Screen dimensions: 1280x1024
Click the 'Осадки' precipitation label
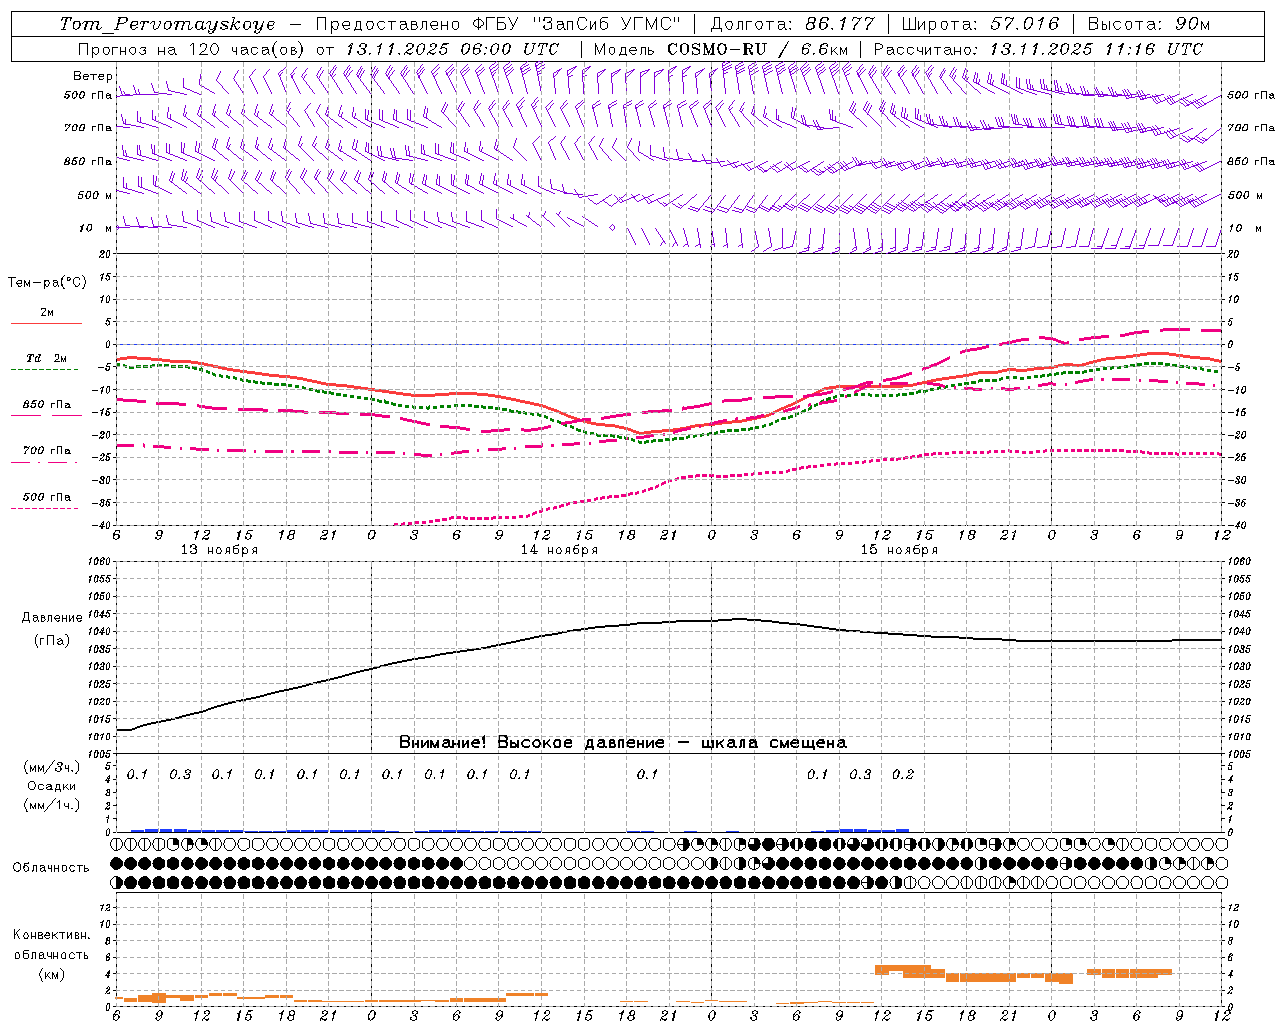coord(52,786)
